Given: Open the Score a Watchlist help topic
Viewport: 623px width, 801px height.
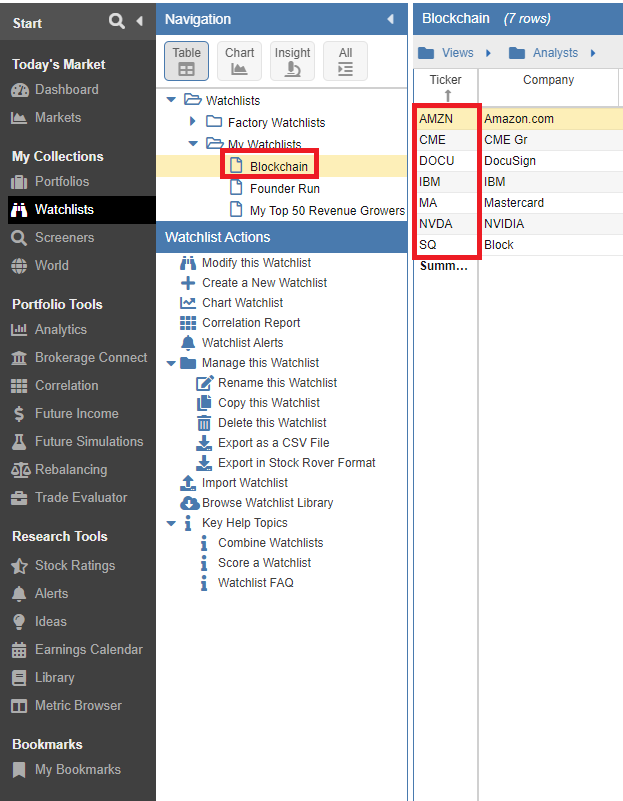Looking at the screenshot, I should pyautogui.click(x=265, y=562).
